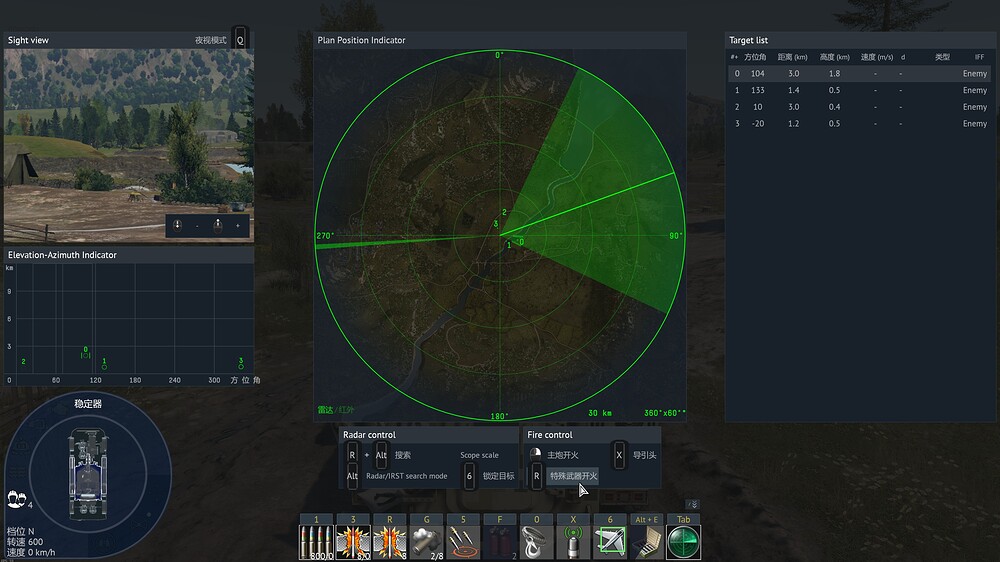Click target marker 2 on radar scope
Image resolution: width=1000 pixels, height=562 pixels.
[504, 212]
